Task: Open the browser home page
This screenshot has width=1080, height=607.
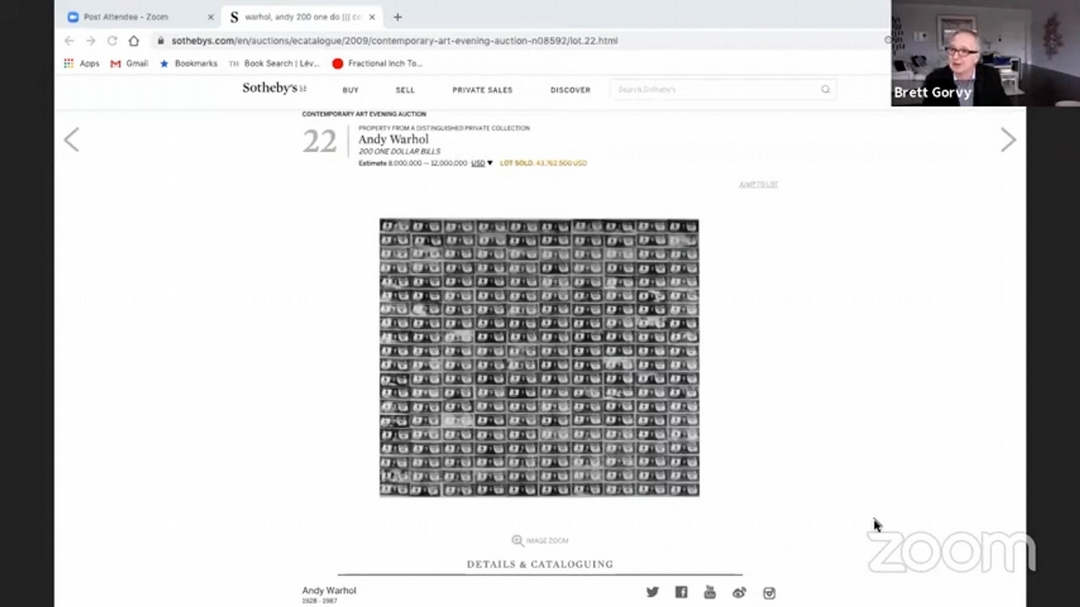Action: pyautogui.click(x=134, y=41)
